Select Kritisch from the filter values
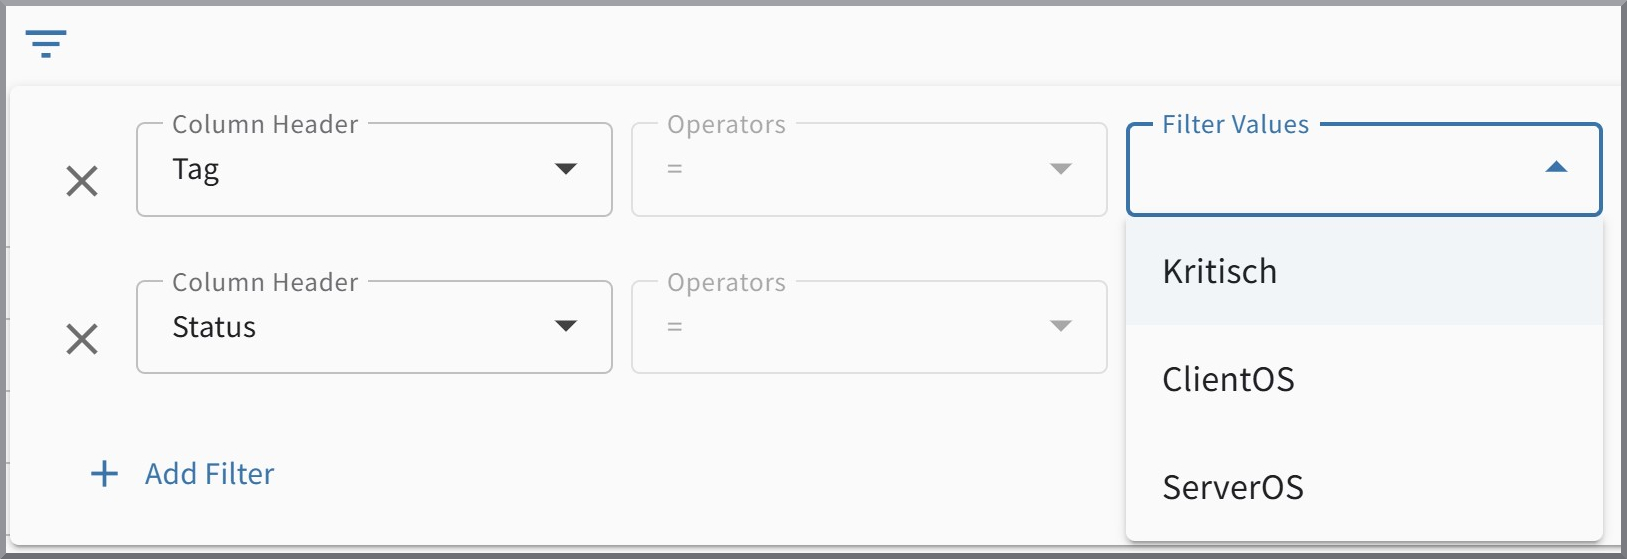The width and height of the screenshot is (1627, 559). 1219,272
